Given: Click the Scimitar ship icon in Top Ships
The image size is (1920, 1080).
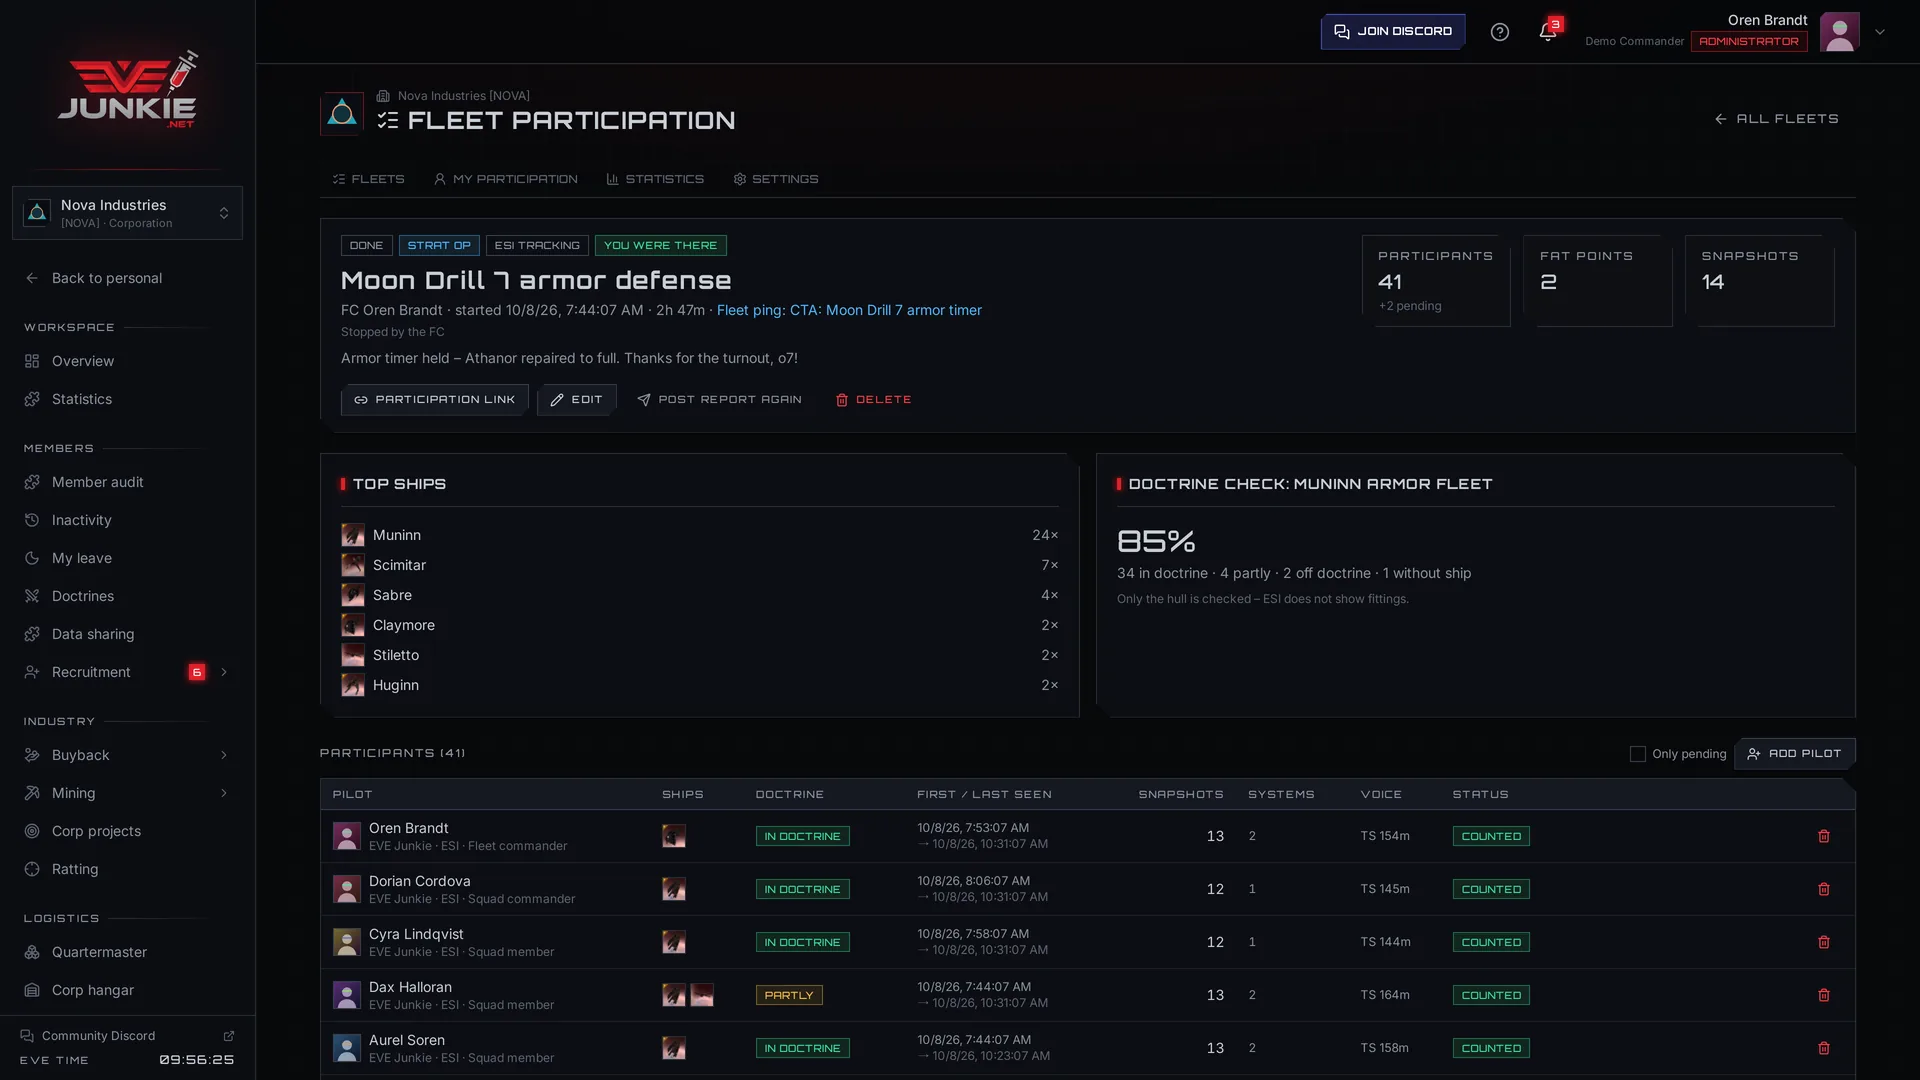Looking at the screenshot, I should pyautogui.click(x=353, y=565).
